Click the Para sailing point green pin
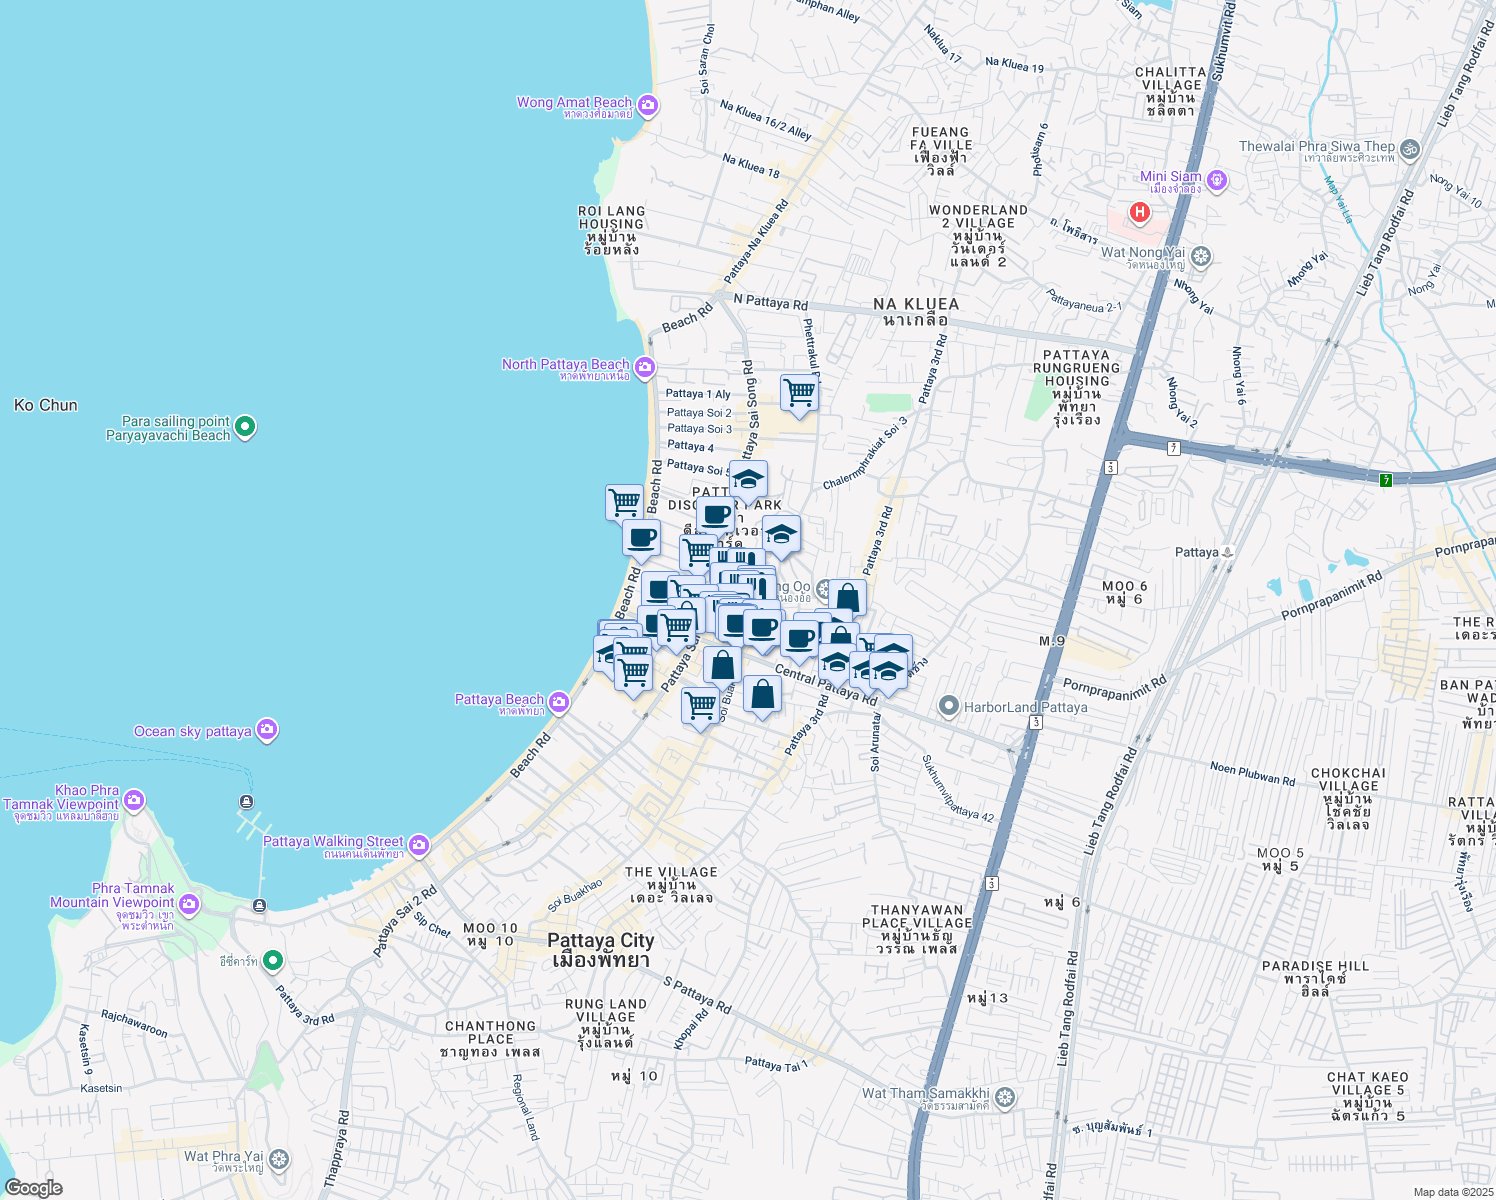This screenshot has height=1200, width=1496. (245, 428)
